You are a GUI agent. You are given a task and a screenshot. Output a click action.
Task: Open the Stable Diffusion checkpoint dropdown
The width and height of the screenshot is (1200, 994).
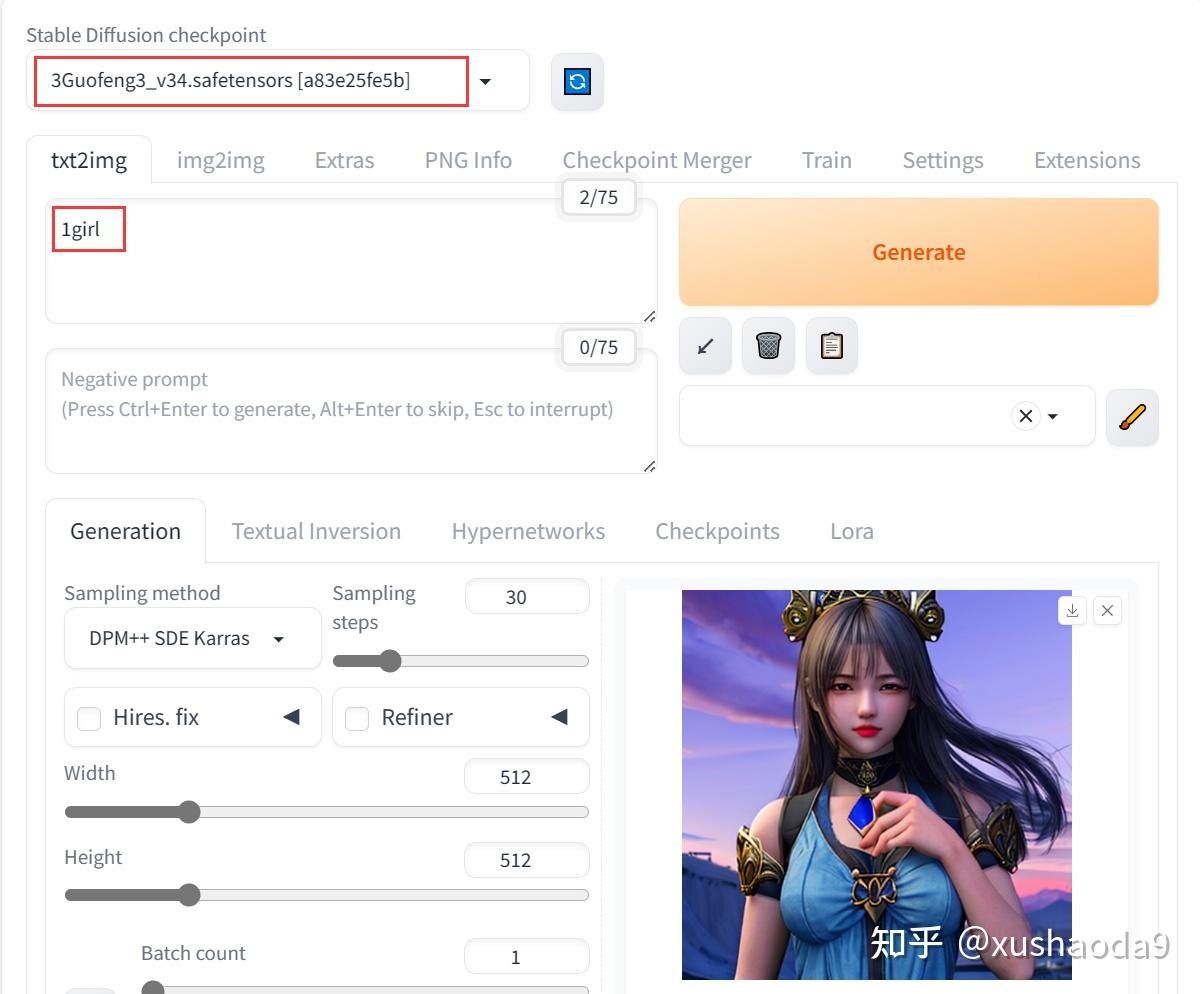click(x=485, y=81)
